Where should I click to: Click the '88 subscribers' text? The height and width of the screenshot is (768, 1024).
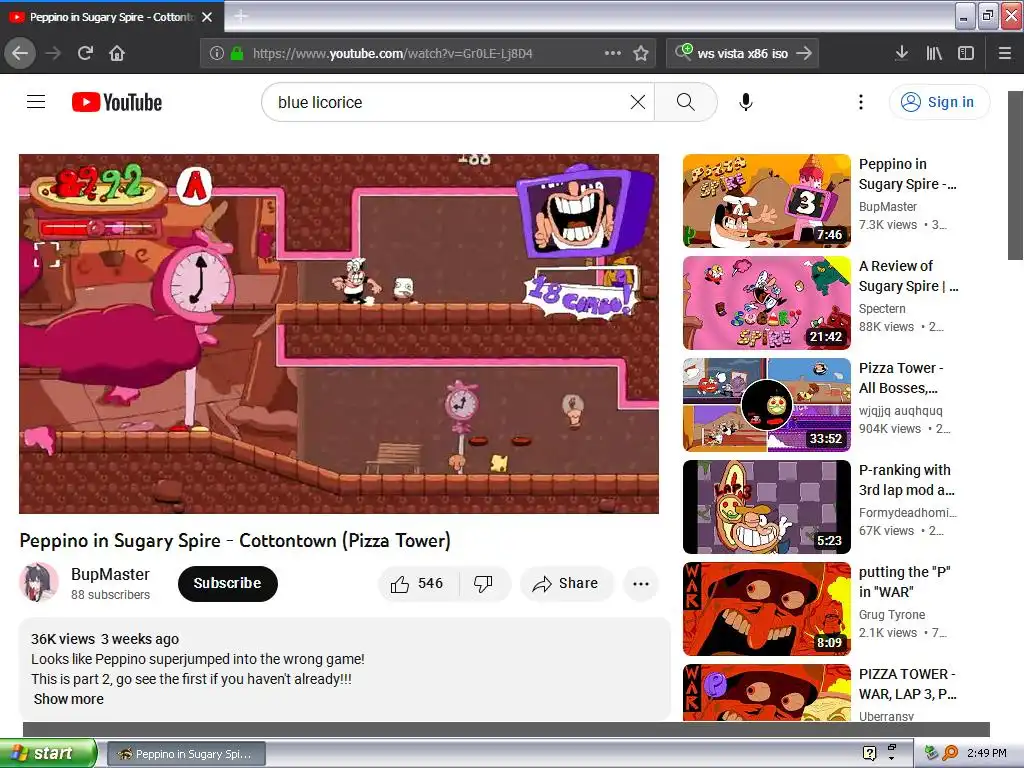click(110, 594)
